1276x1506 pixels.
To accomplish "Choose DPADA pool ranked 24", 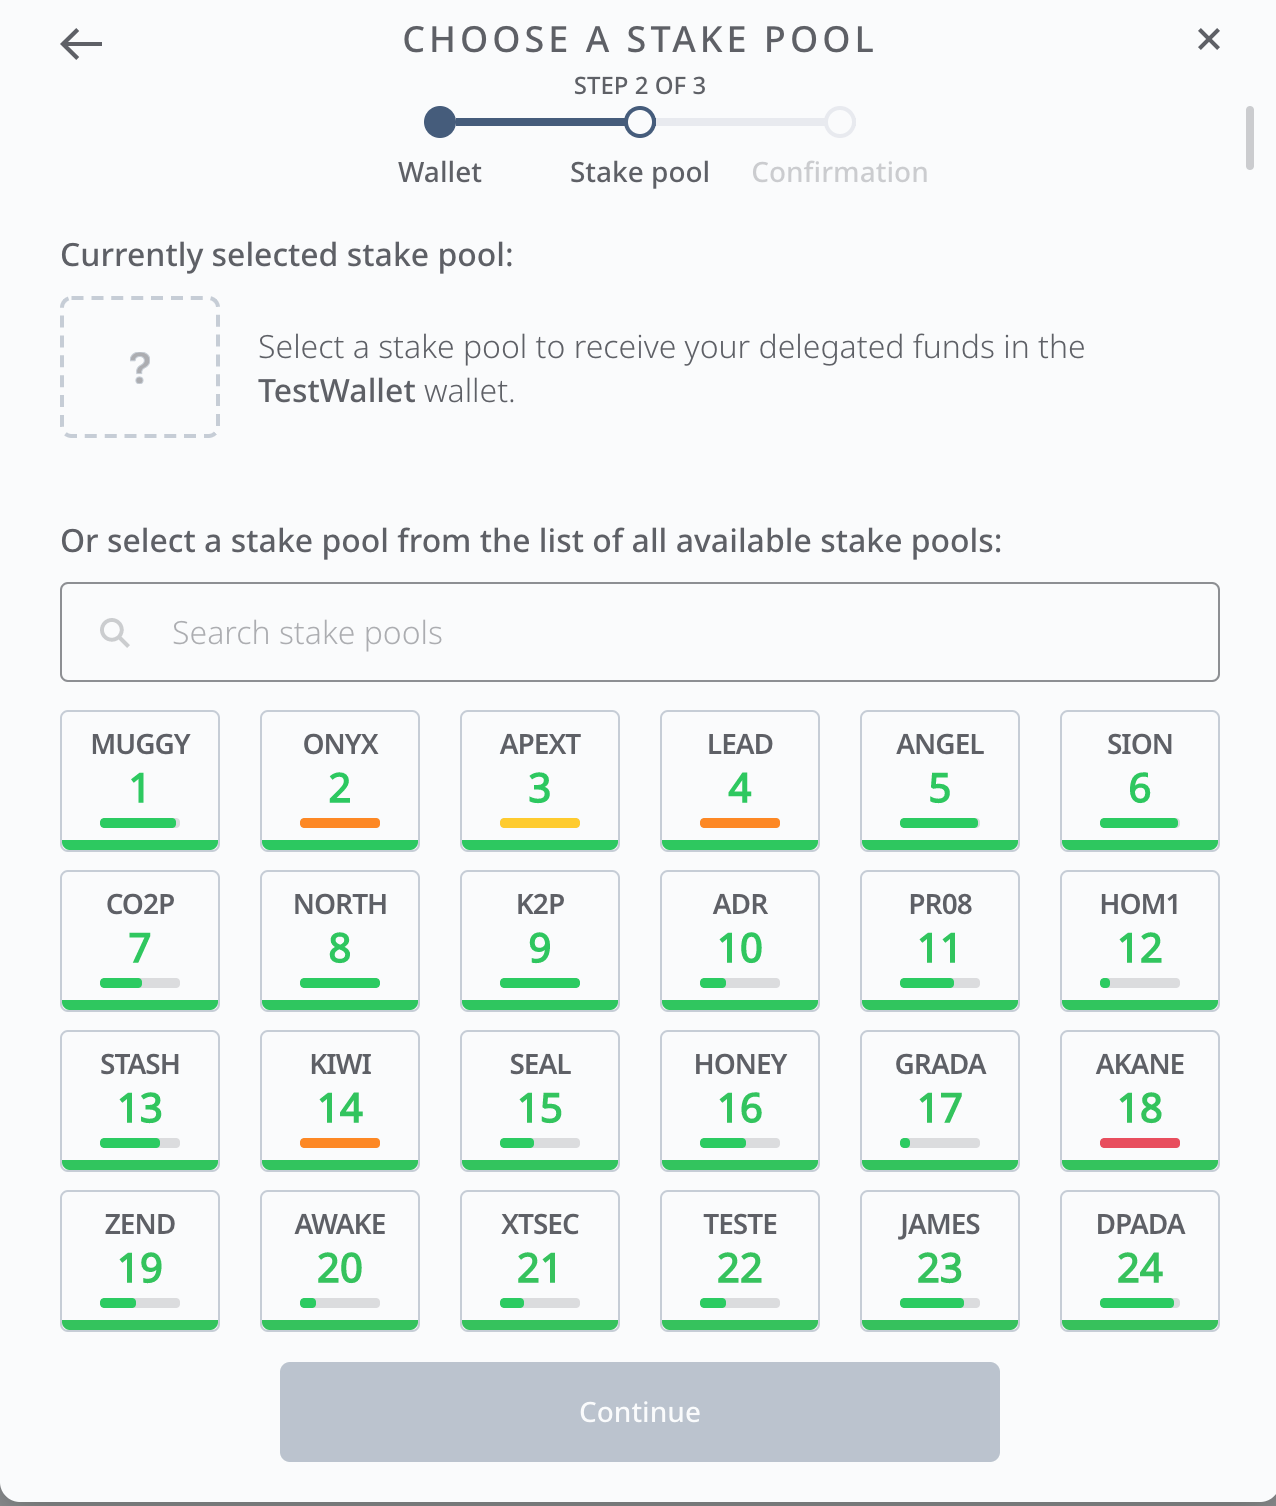I will click(x=1140, y=1260).
